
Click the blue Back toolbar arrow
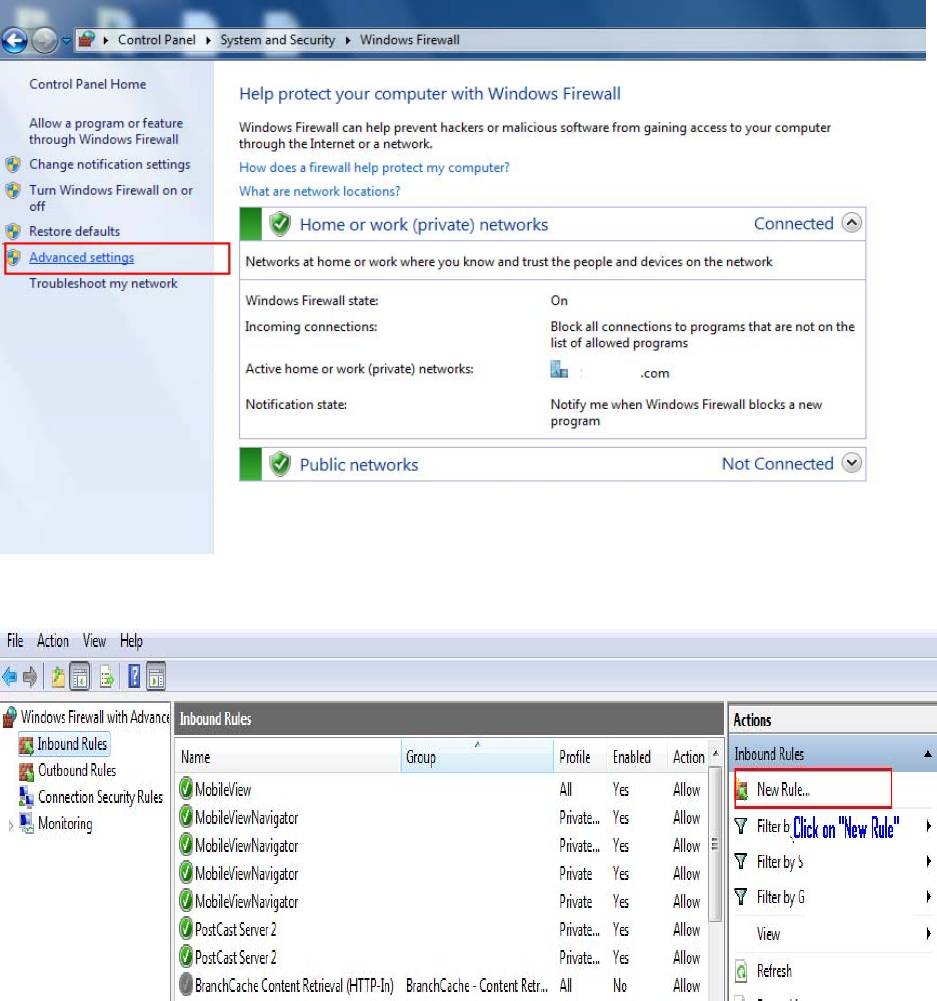point(10,677)
